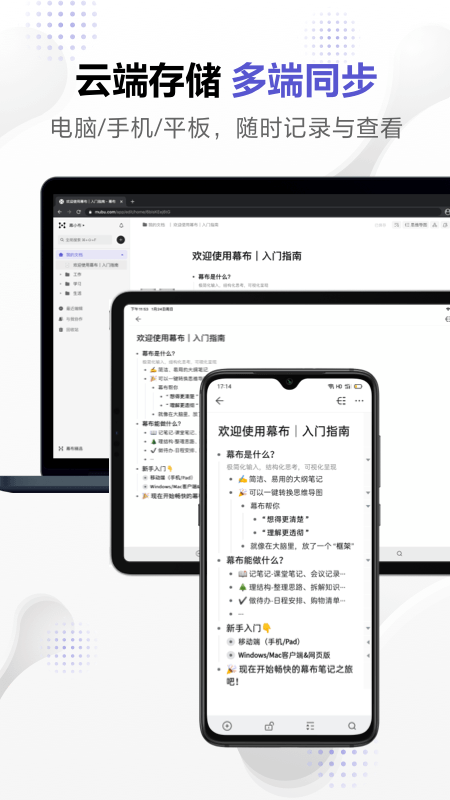
Task: Click the 我的文档 breadcrumb on the laptop
Action: click(x=154, y=224)
